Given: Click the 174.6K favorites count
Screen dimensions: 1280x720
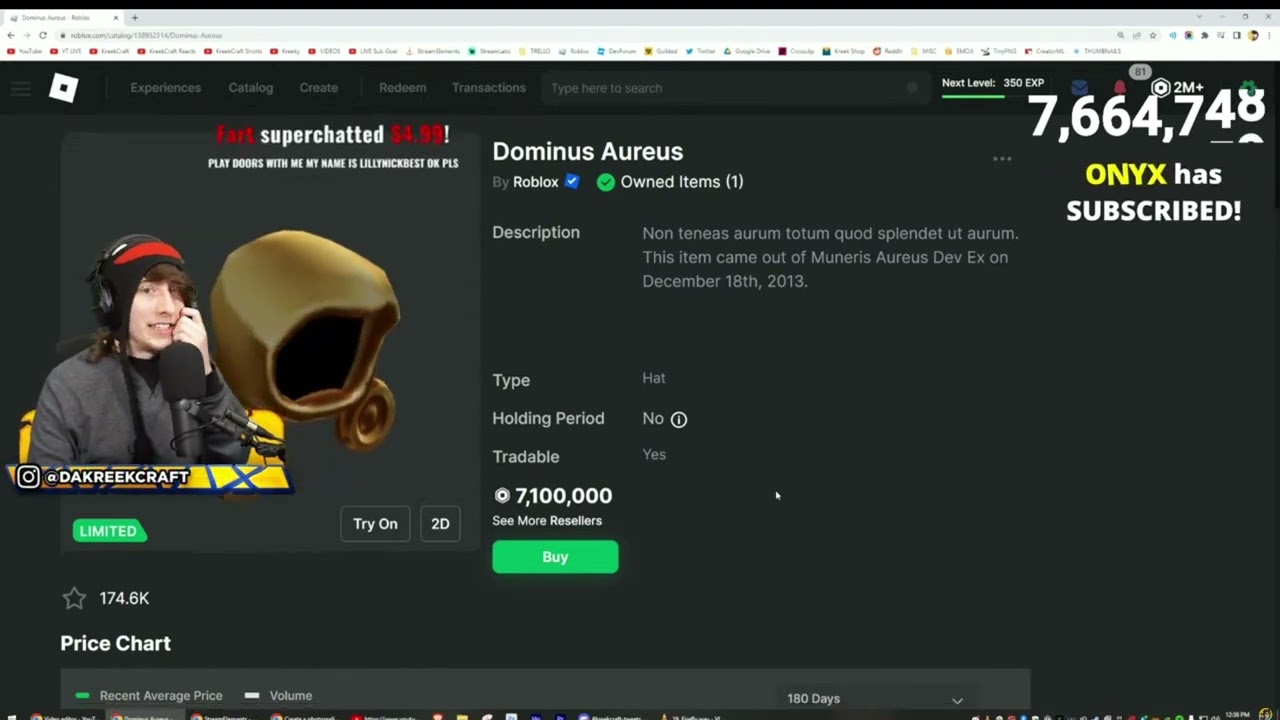Looking at the screenshot, I should (x=124, y=598).
